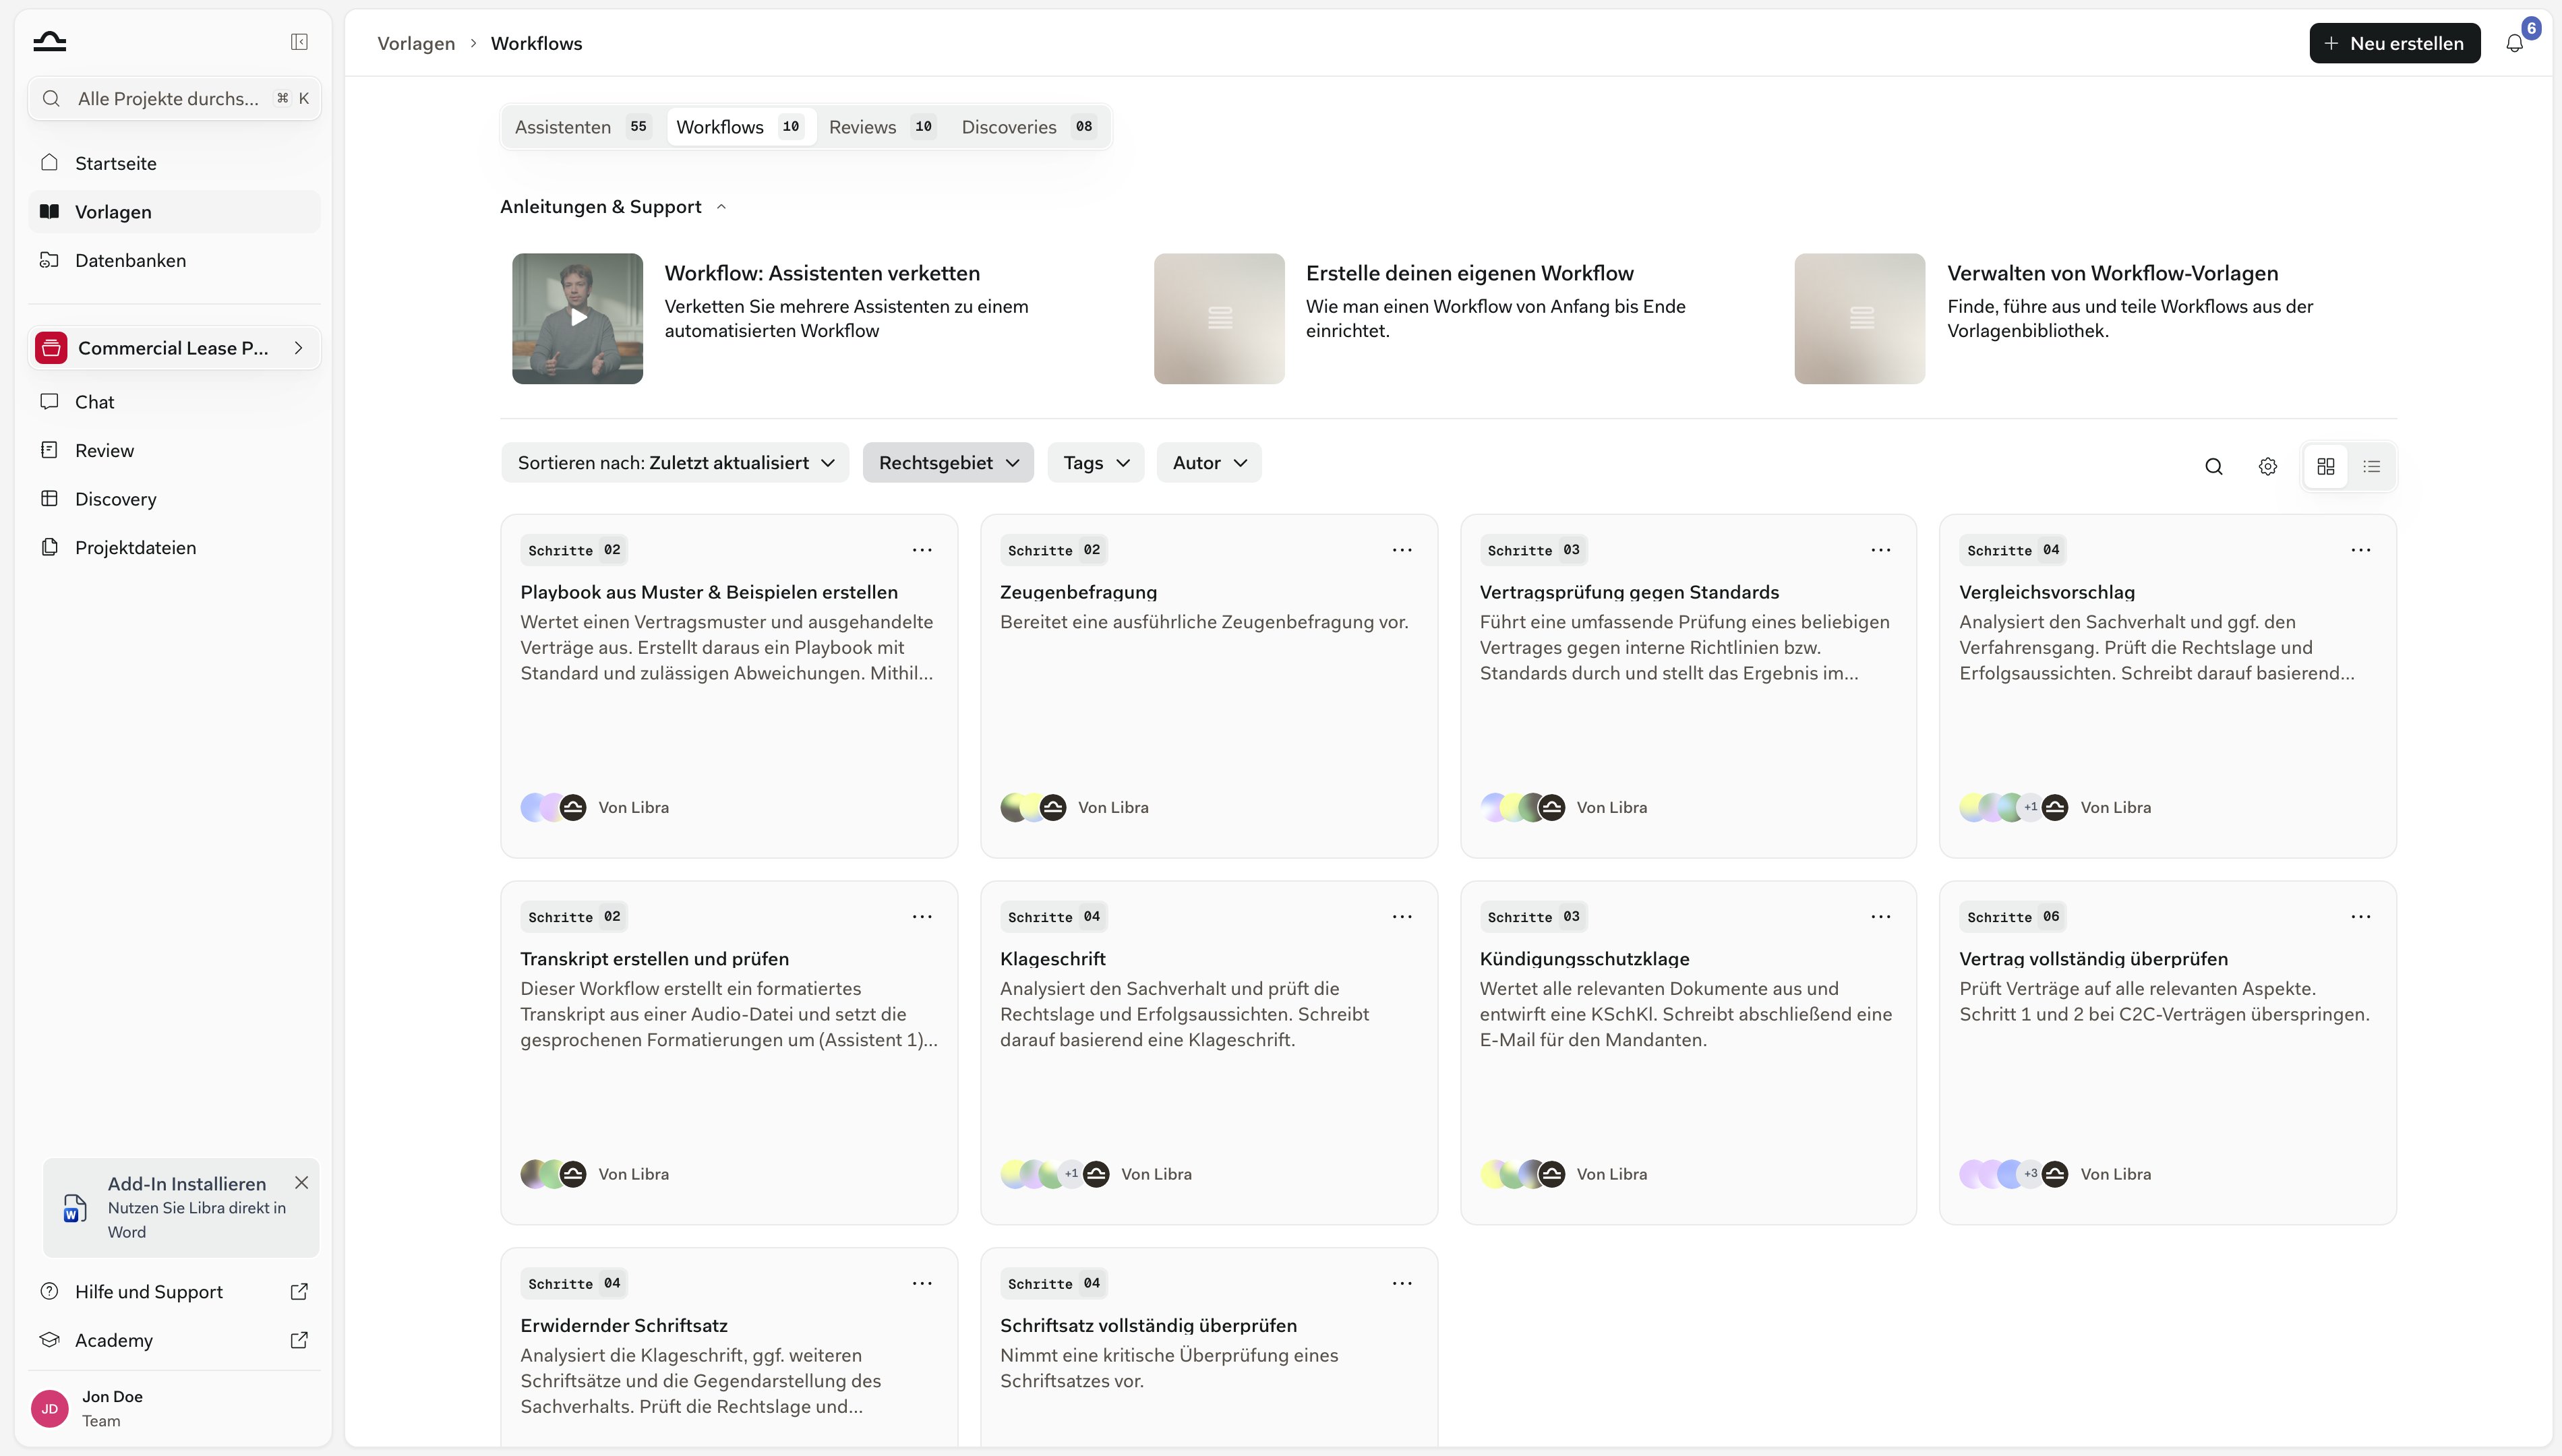Switch to list view
This screenshot has width=2562, height=1456.
pos(2372,466)
